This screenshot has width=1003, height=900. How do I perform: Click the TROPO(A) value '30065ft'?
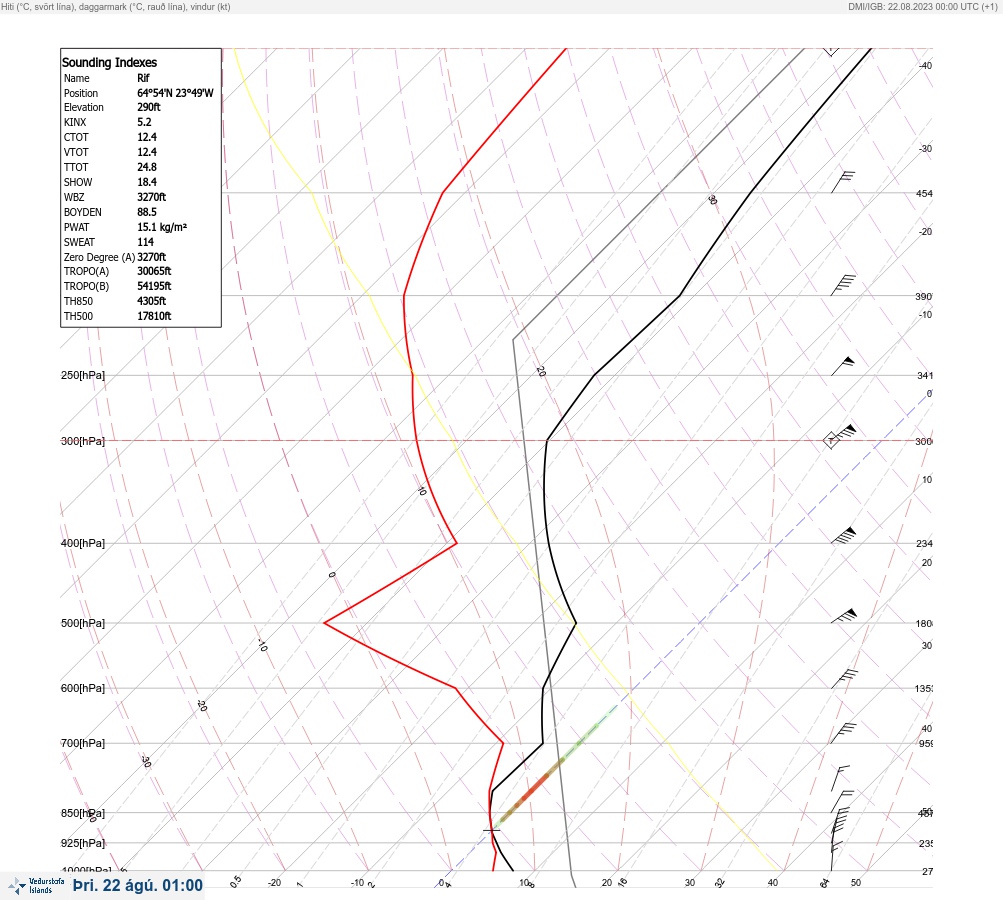click(154, 271)
